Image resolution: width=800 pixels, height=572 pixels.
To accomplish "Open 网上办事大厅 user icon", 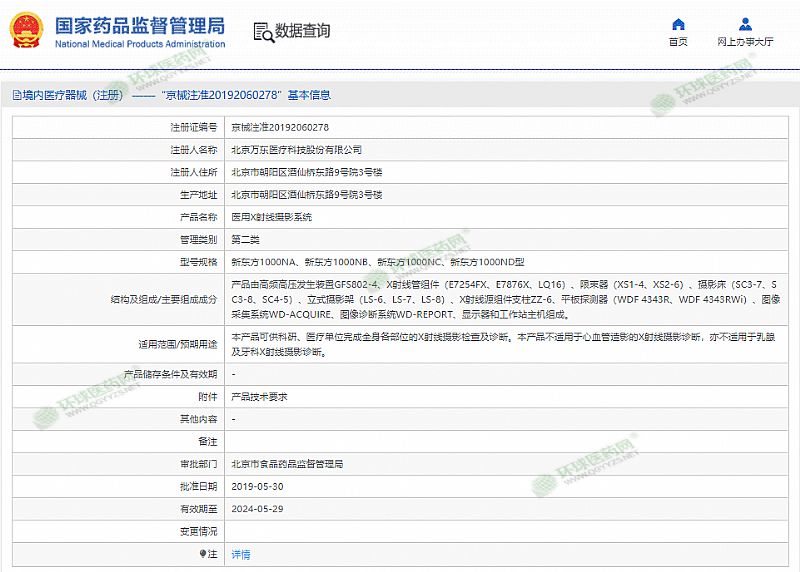I will coord(745,24).
